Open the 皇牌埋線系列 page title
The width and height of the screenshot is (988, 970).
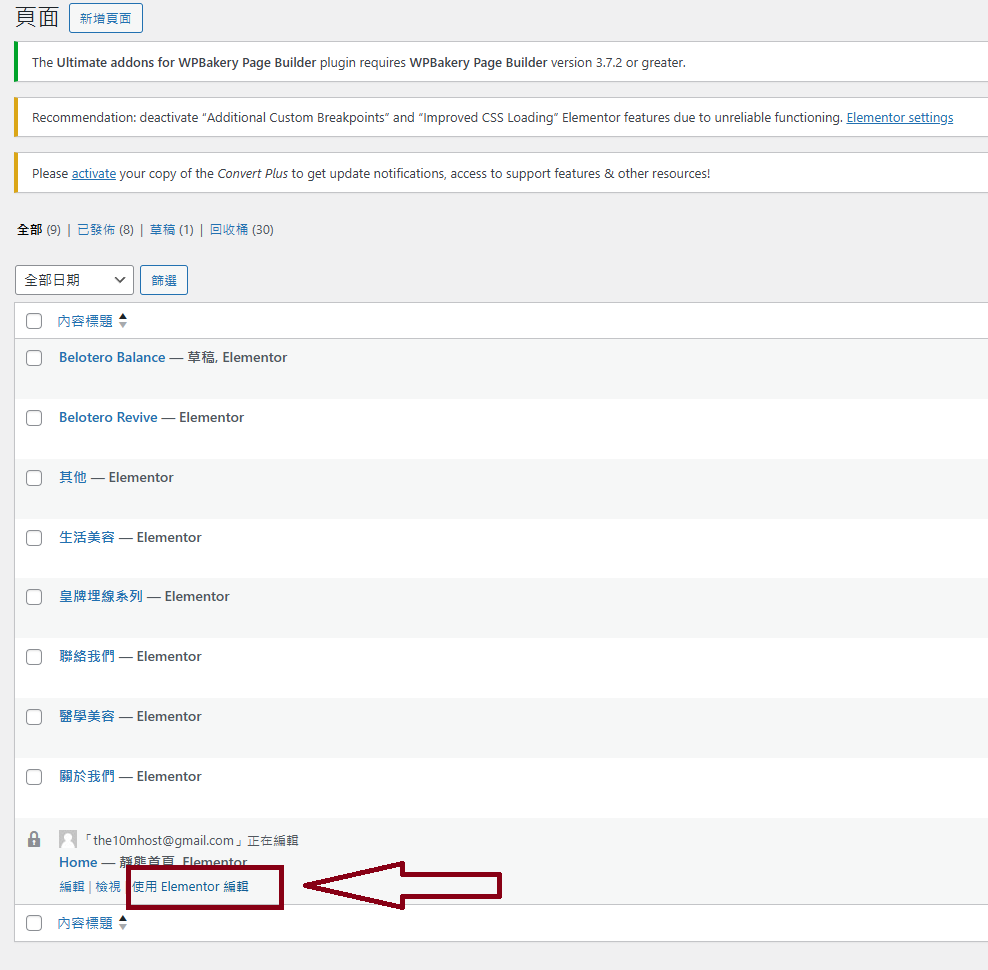[101, 597]
